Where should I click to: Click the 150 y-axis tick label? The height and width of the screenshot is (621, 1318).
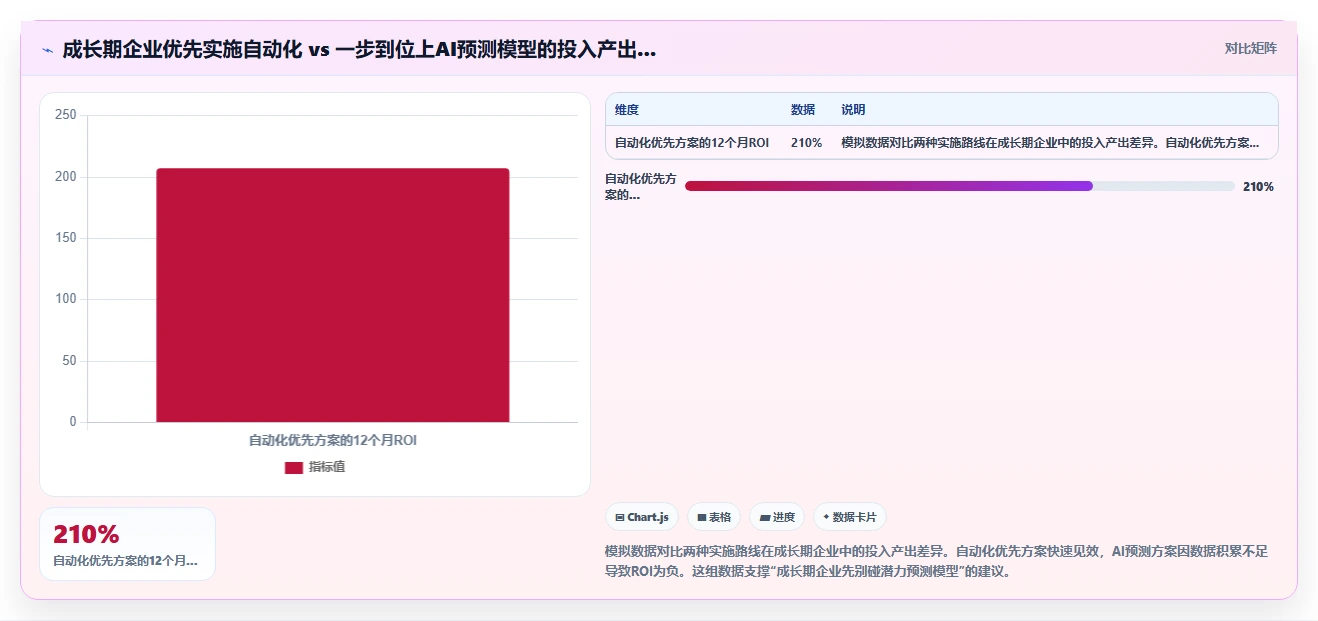pyautogui.click(x=66, y=238)
